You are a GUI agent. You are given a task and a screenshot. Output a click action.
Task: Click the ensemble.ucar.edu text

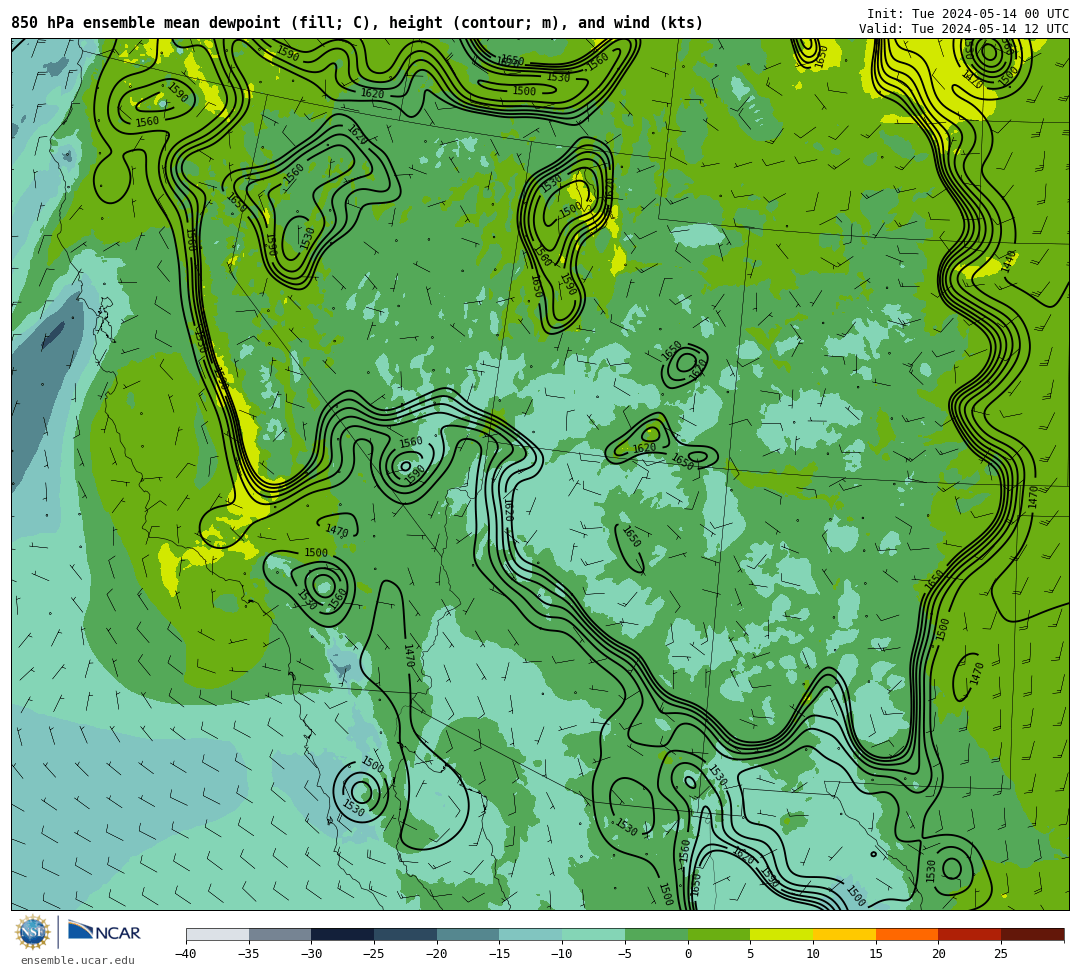(x=77, y=960)
